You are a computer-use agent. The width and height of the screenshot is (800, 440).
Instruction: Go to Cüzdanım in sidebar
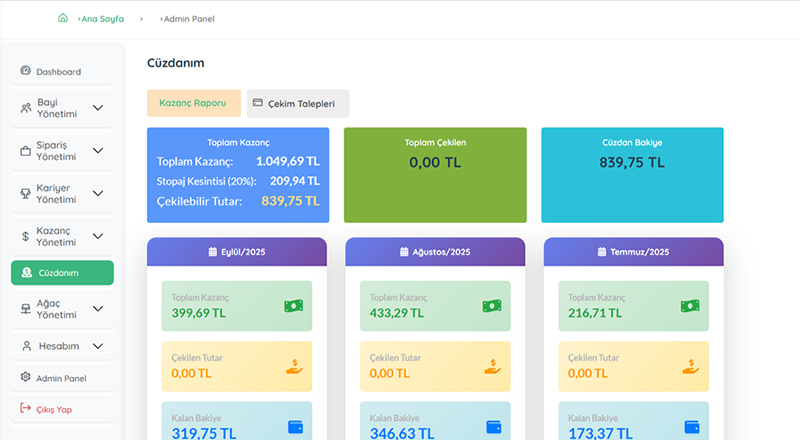tap(62, 273)
